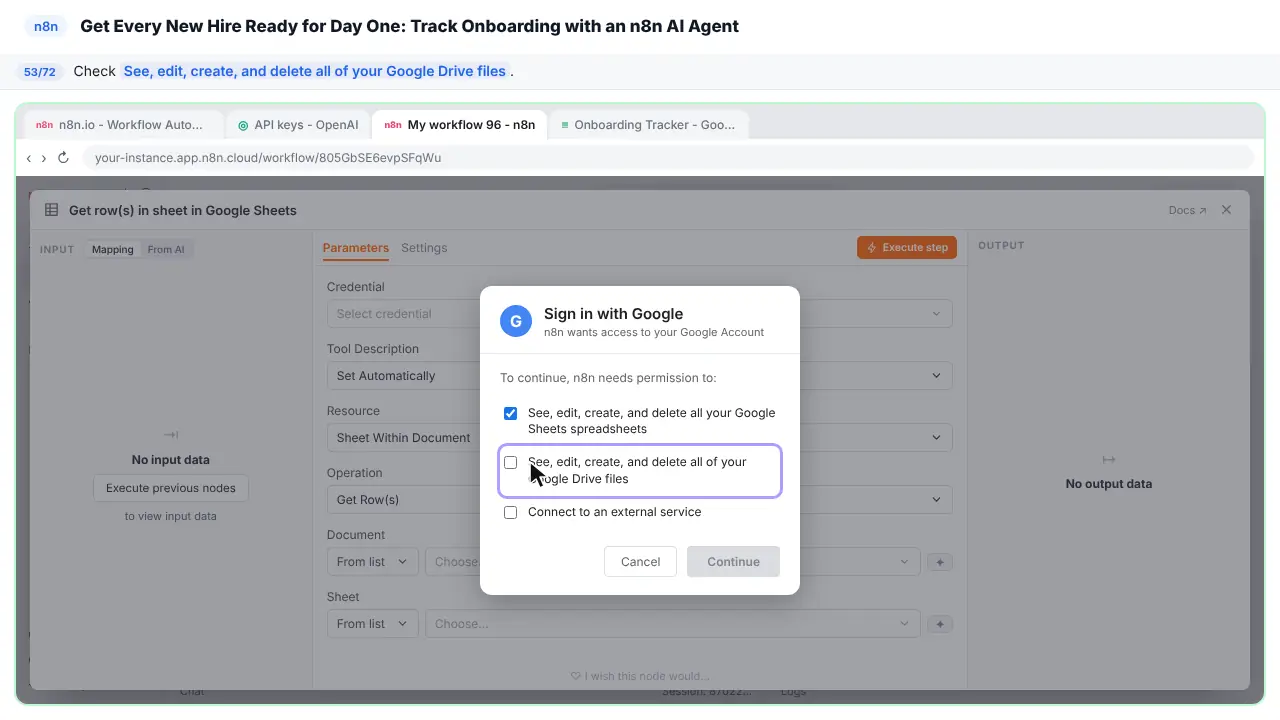Click Cancel in Google sign-in dialog
Screen dimensions: 1280x720
tap(640, 561)
